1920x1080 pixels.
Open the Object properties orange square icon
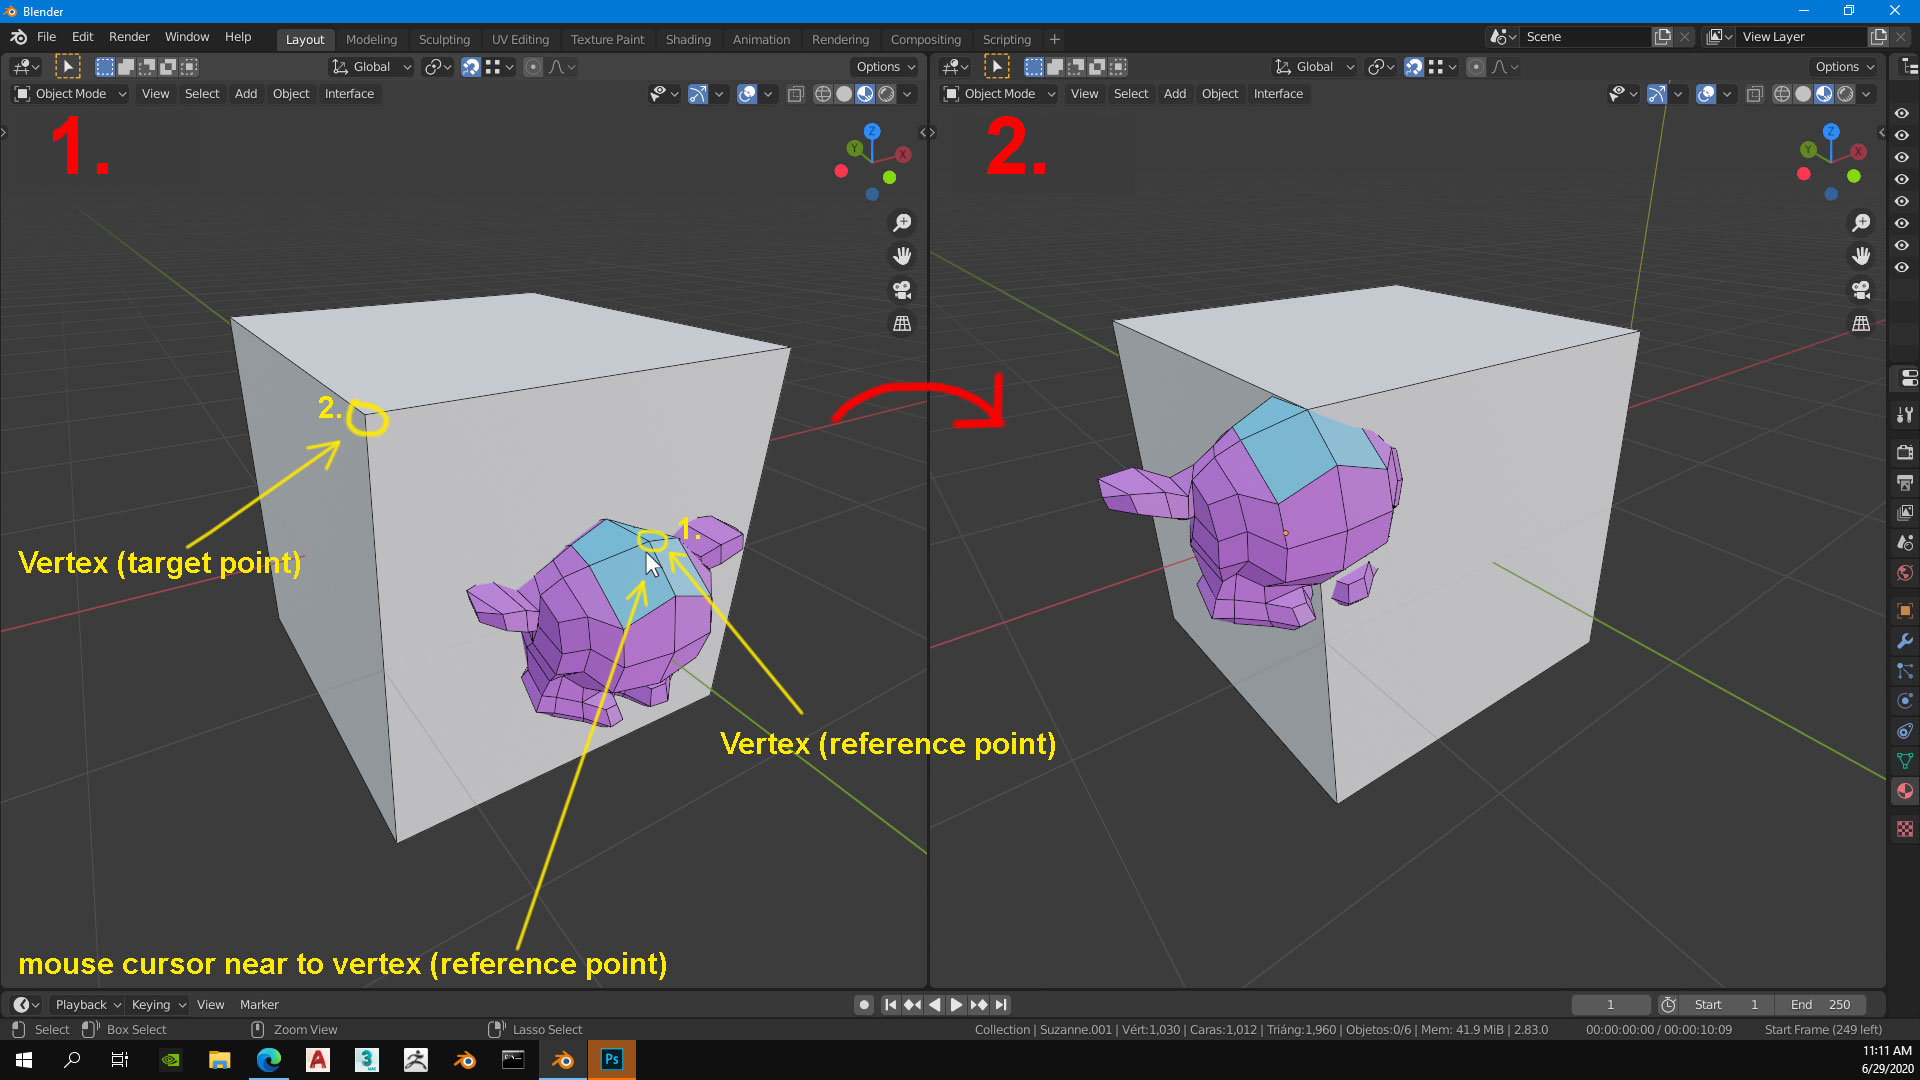point(1905,611)
